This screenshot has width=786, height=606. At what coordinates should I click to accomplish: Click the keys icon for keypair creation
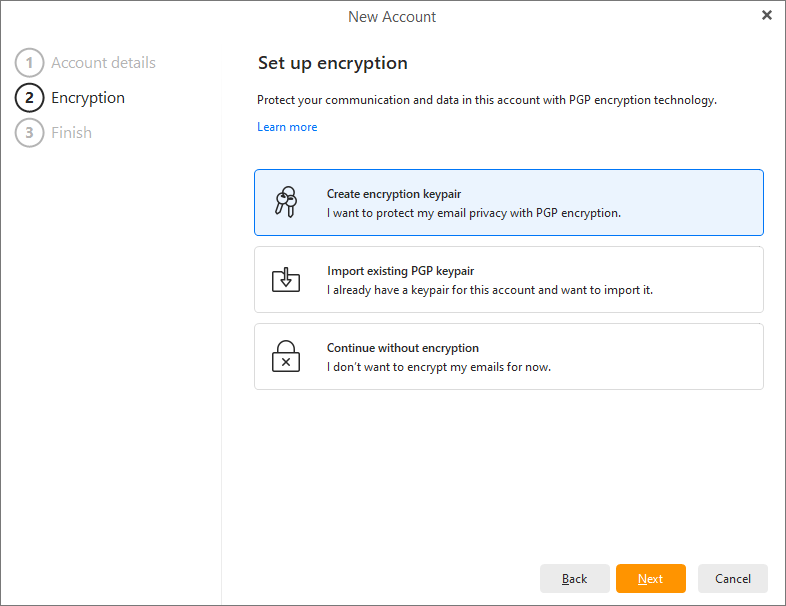click(x=286, y=202)
